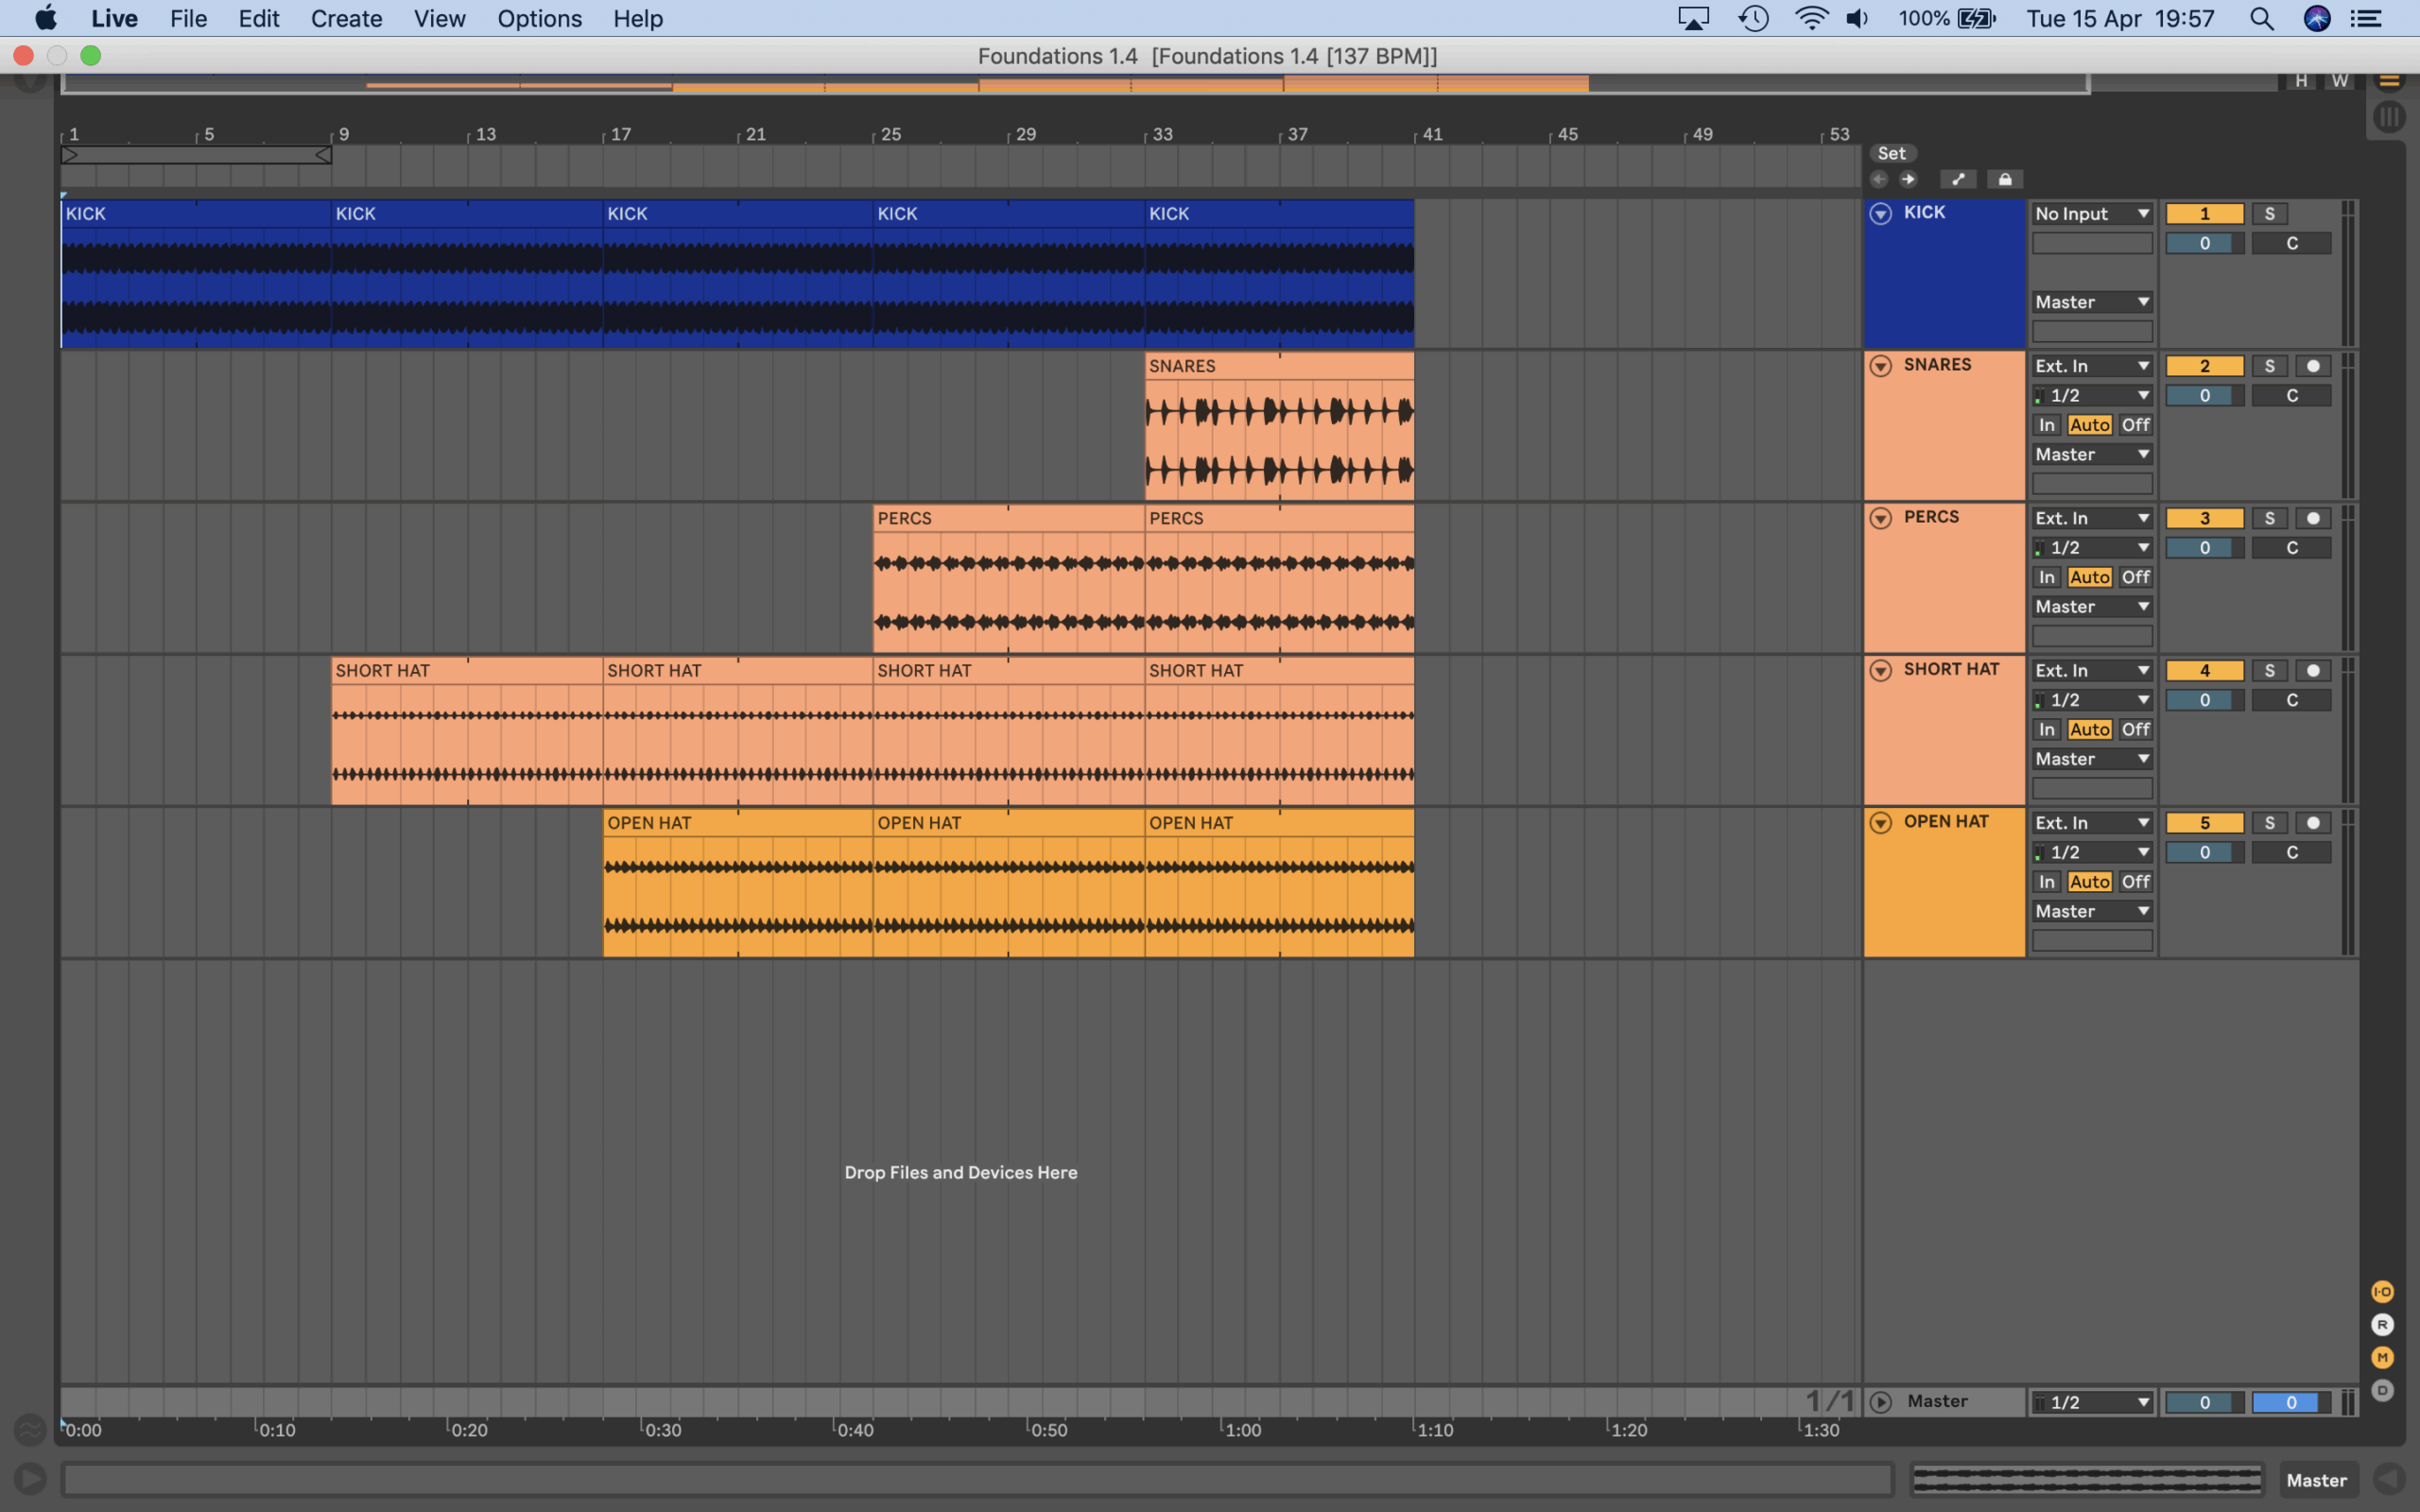The height and width of the screenshot is (1512, 2420).
Task: Click the R returns show/hide icon
Action: click(x=2382, y=1325)
